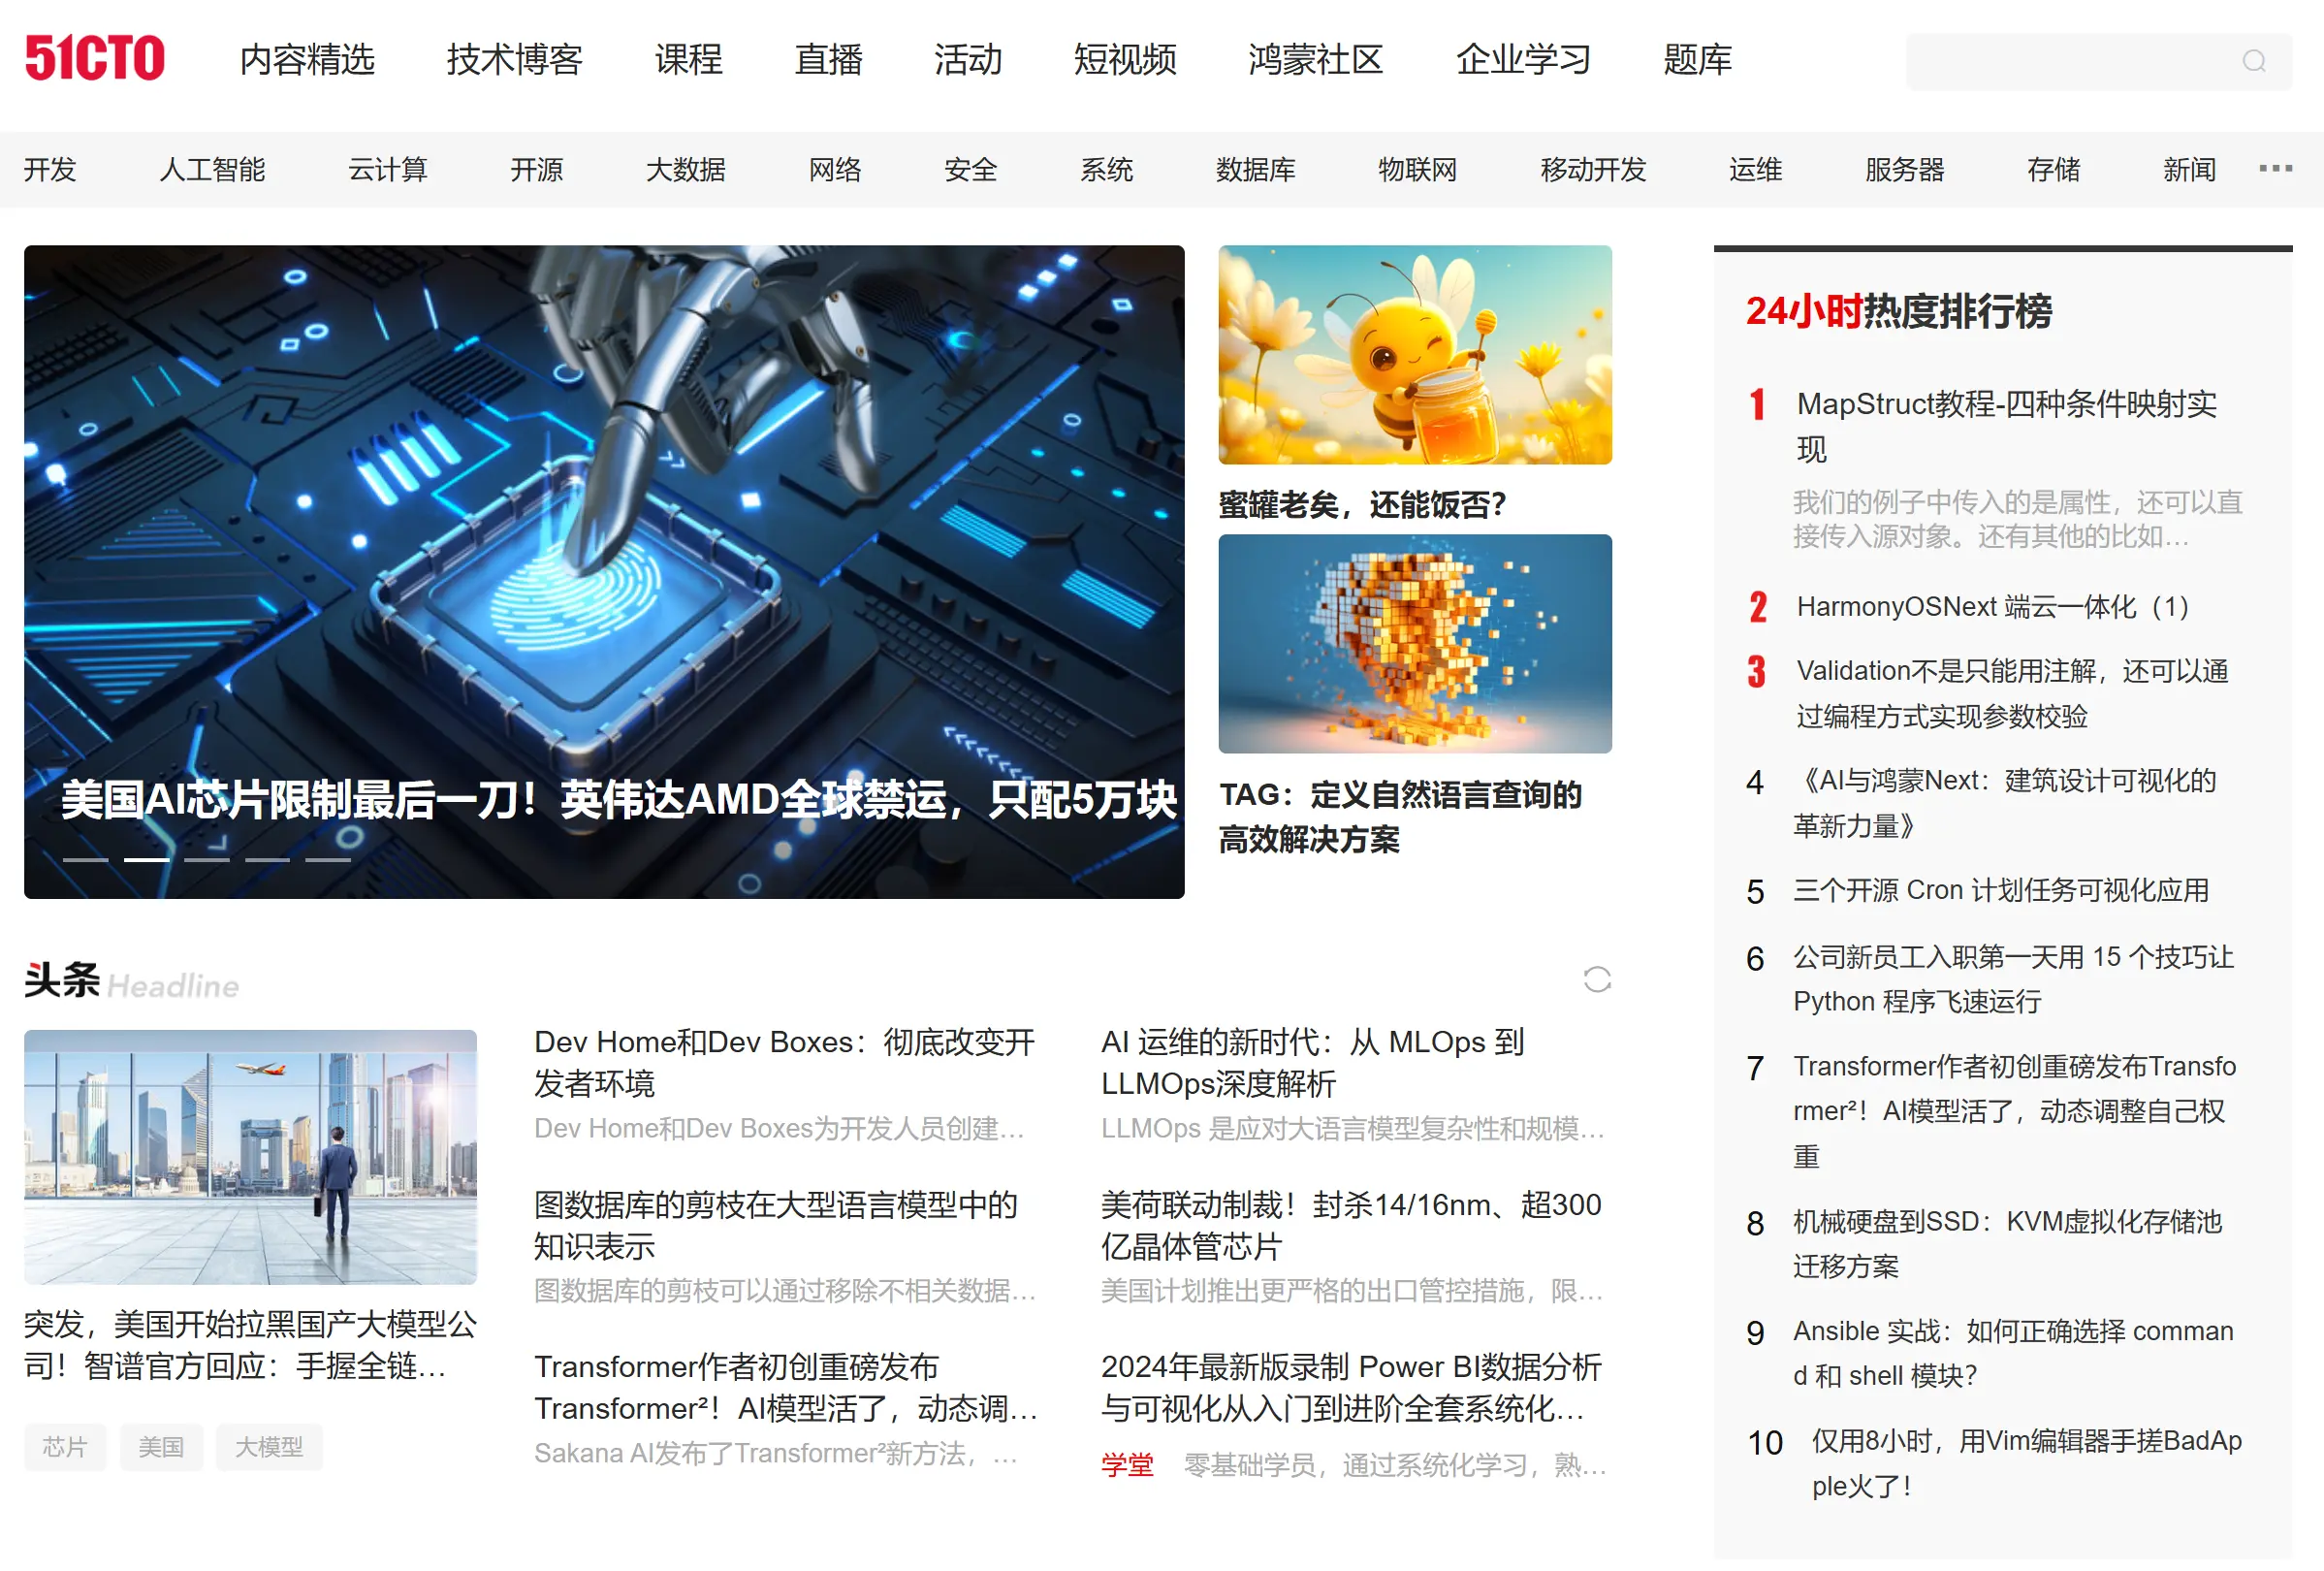This screenshot has width=2324, height=1571.
Task: Click the 大模型 tag label
Action: coord(269,1447)
